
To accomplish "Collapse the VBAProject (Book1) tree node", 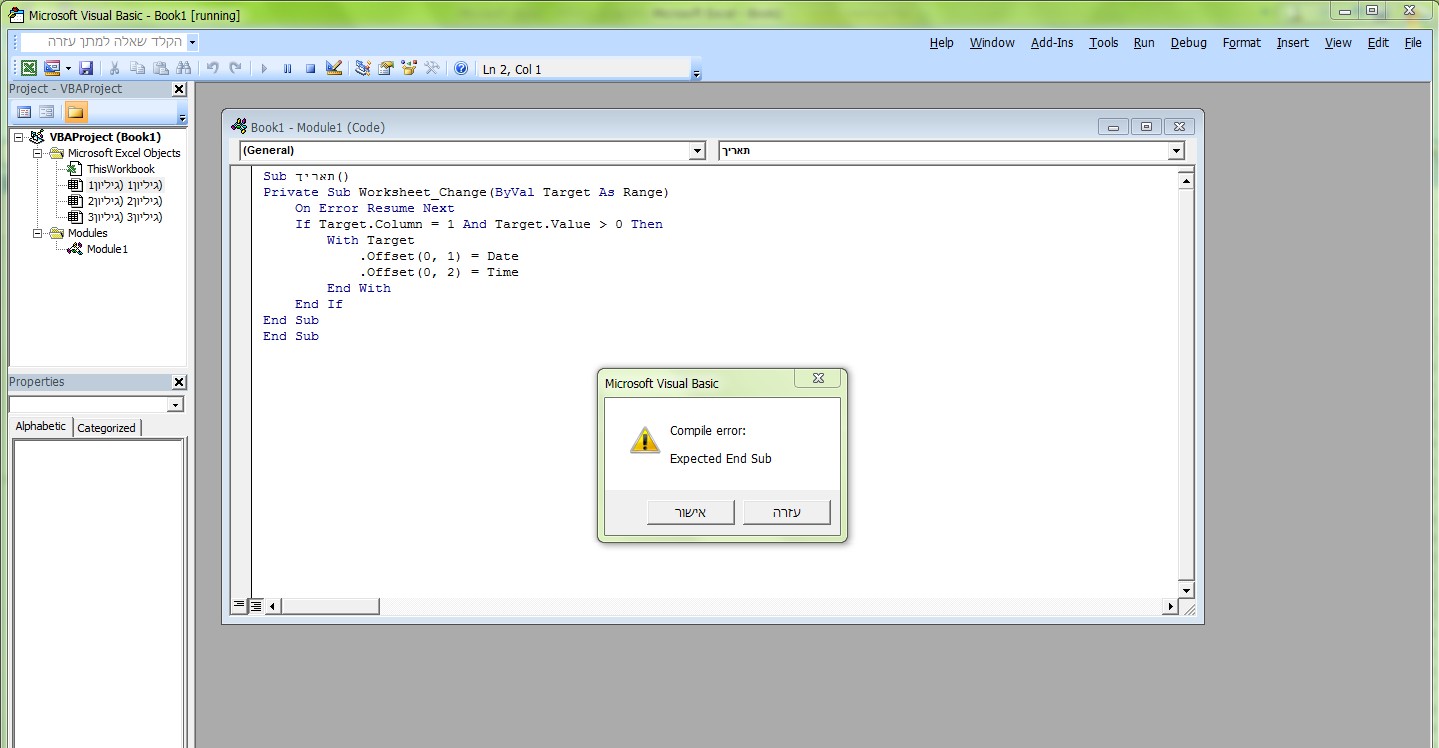I will click(x=20, y=137).
